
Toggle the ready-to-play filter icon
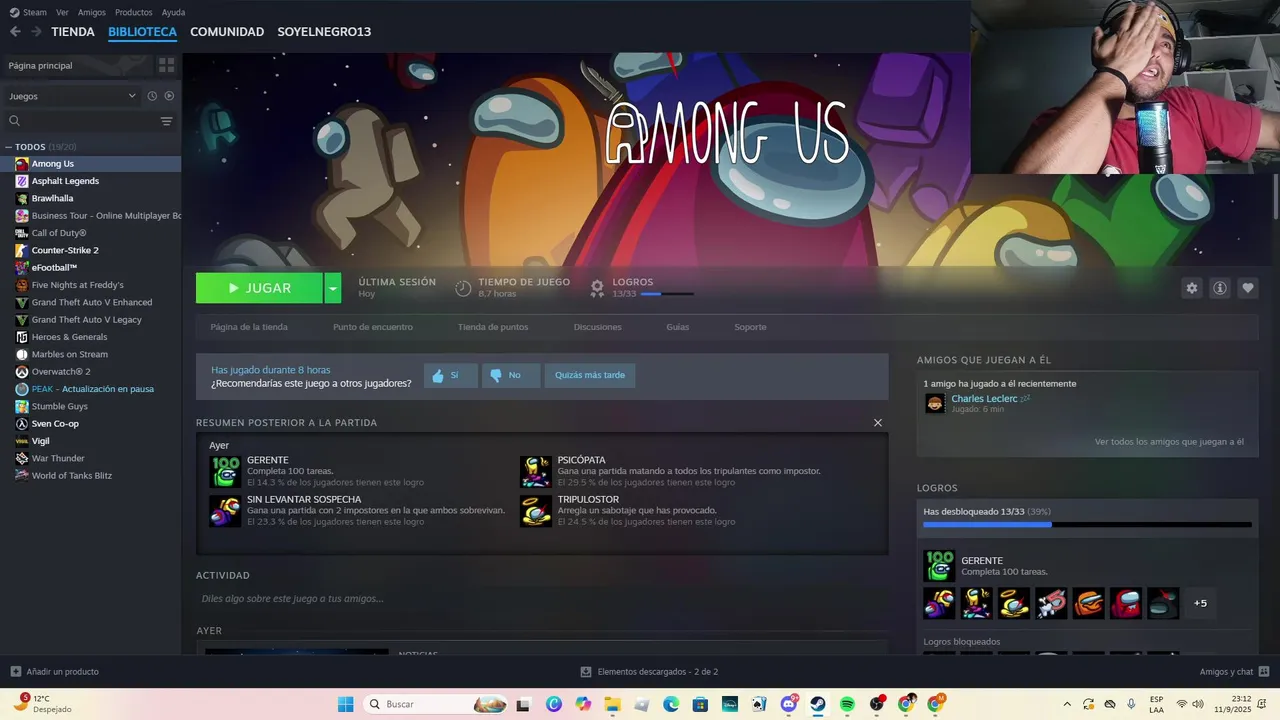(x=169, y=96)
